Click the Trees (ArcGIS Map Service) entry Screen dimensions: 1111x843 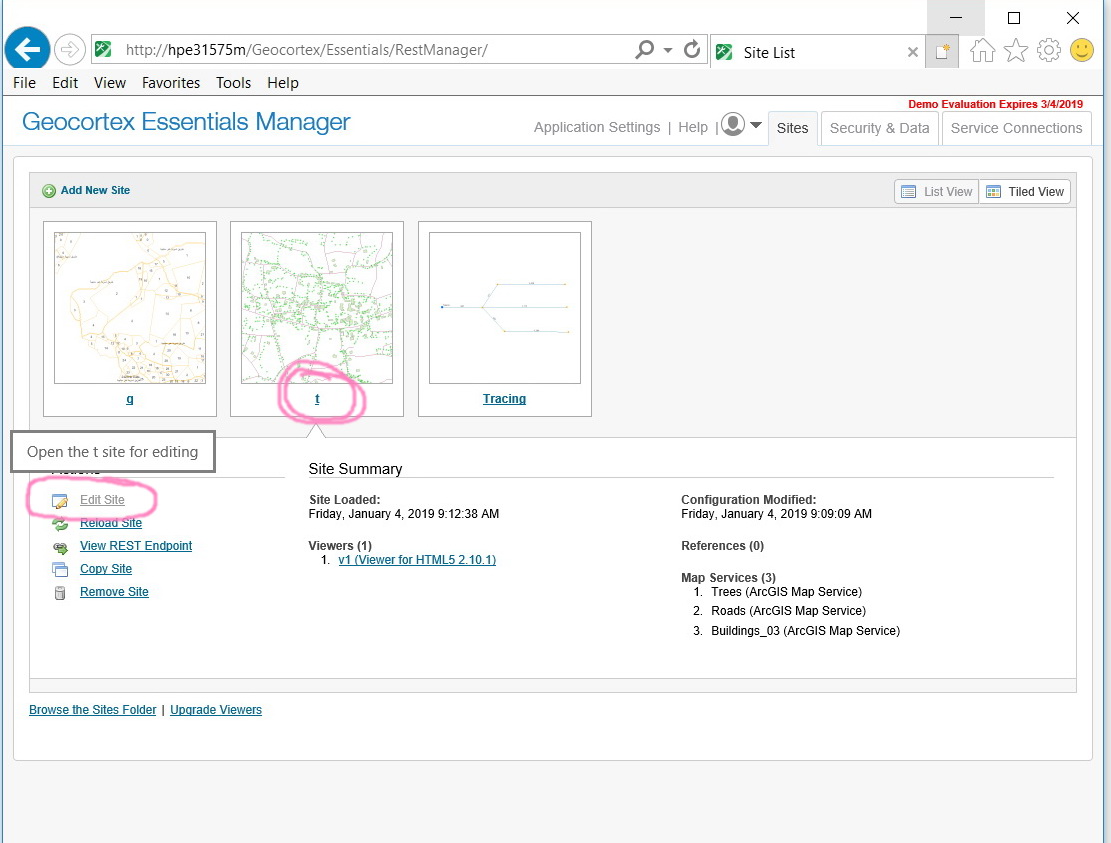pyautogui.click(x=786, y=592)
